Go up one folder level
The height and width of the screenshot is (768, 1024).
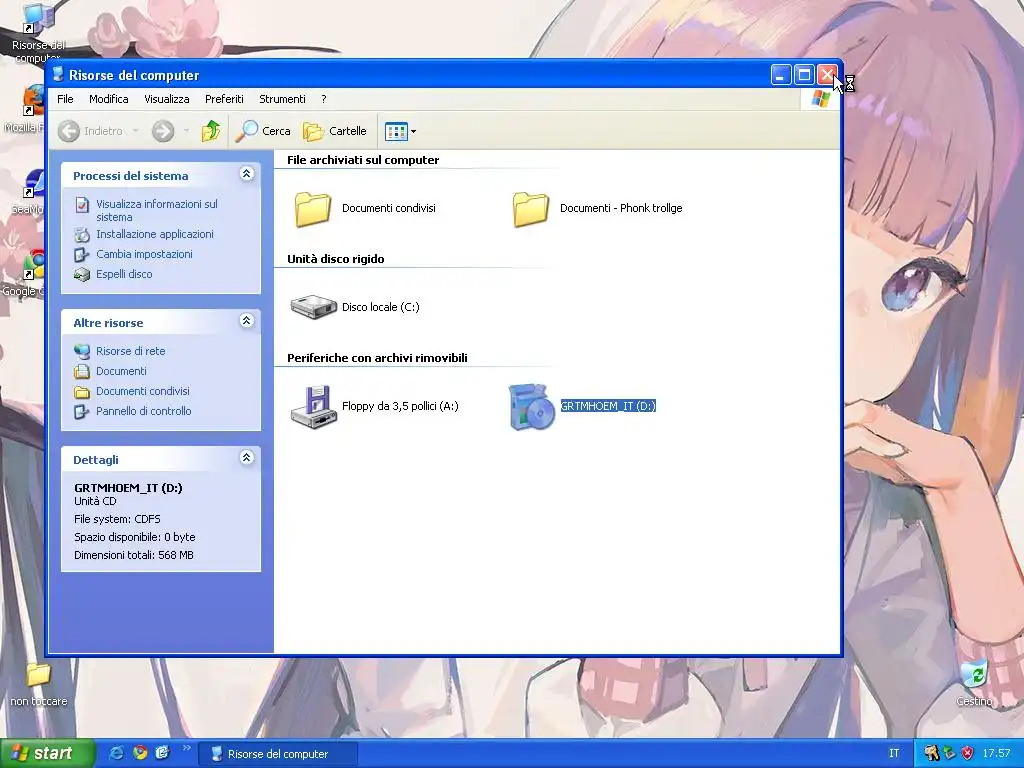coord(210,131)
